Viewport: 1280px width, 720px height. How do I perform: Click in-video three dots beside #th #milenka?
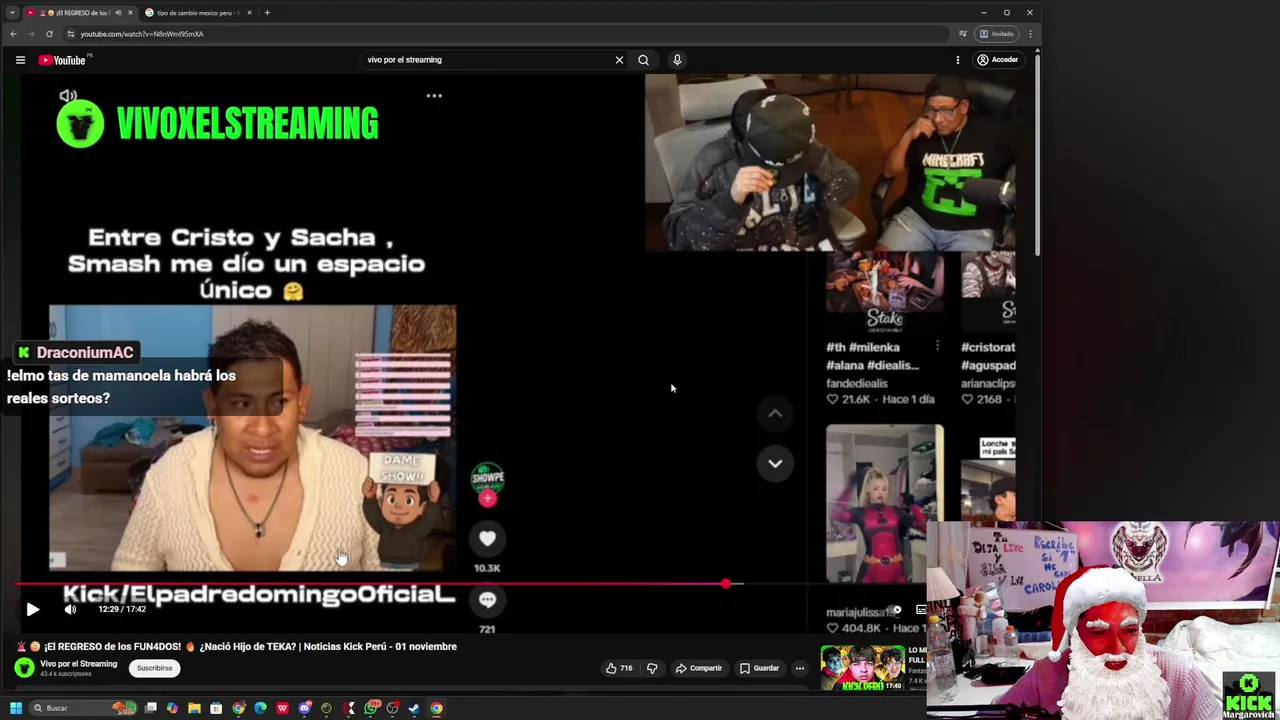click(x=937, y=347)
